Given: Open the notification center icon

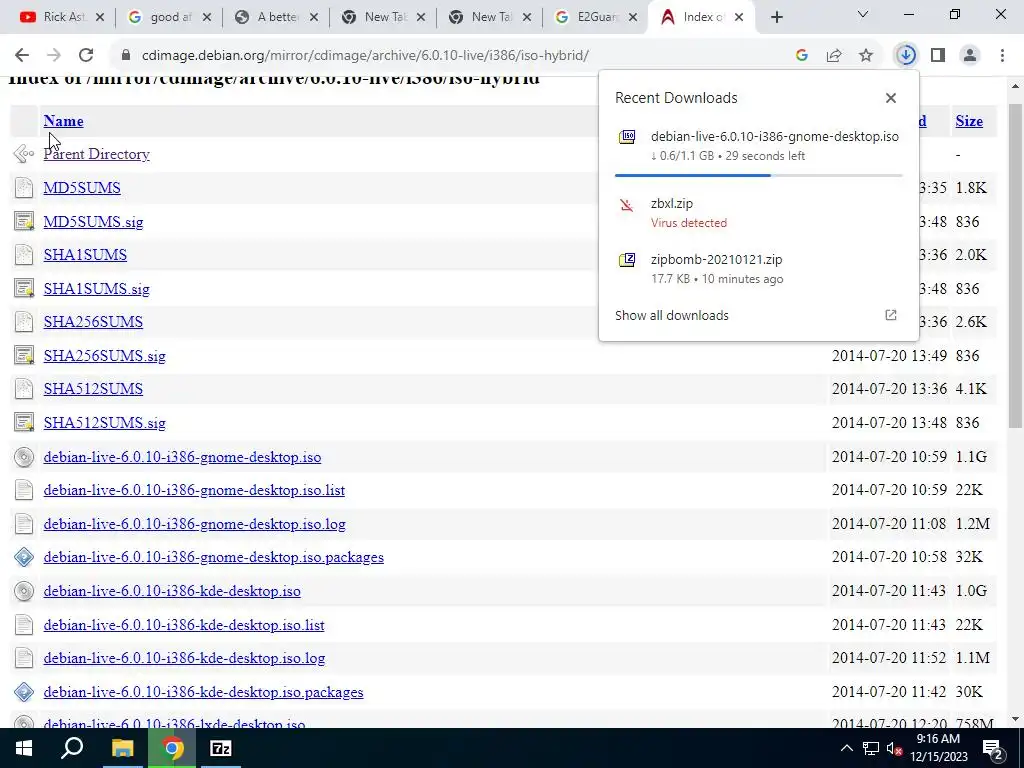Looking at the screenshot, I should [993, 748].
